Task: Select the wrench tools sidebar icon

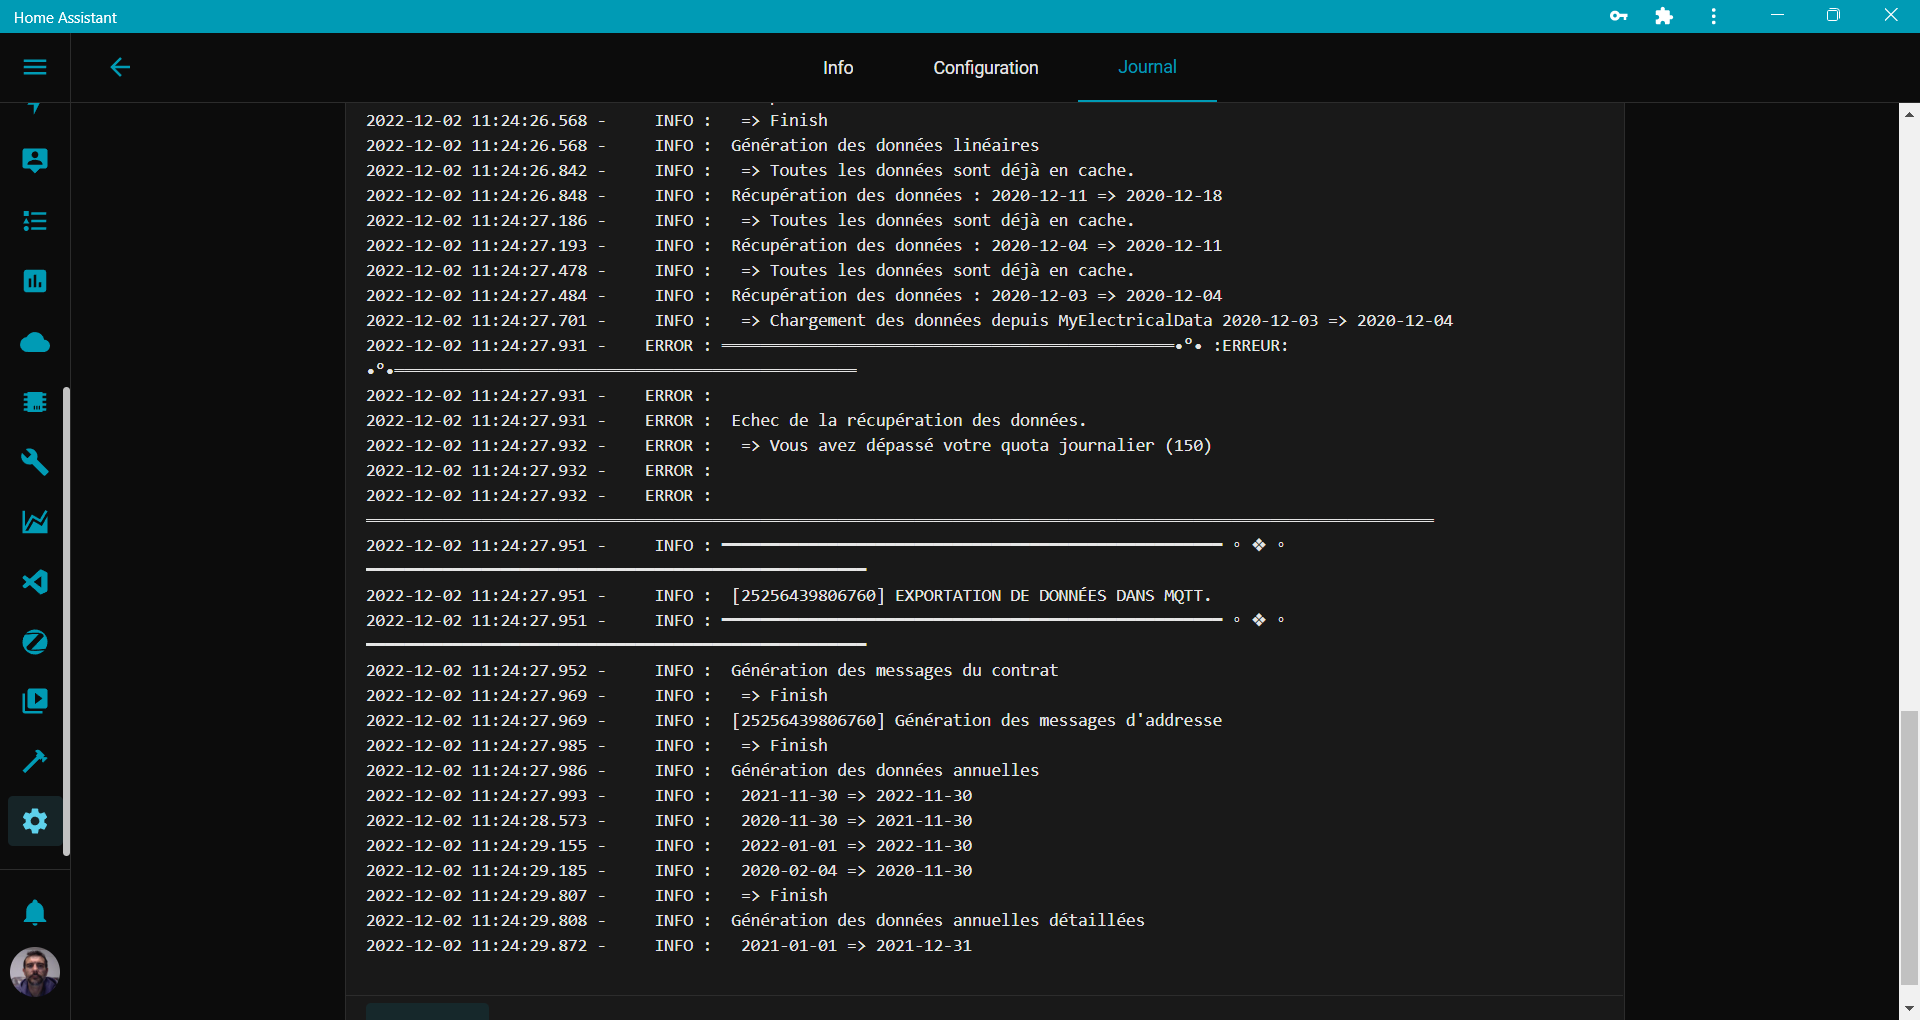Action: click(35, 462)
